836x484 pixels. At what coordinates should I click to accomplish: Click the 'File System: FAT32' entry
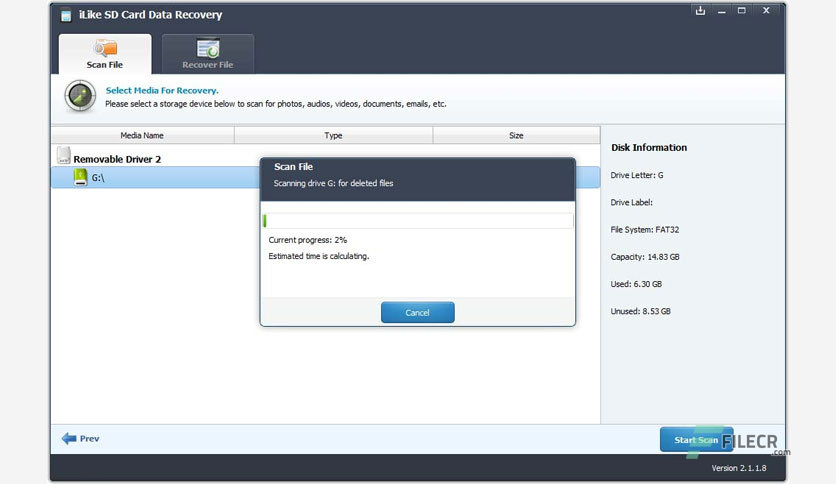645,230
